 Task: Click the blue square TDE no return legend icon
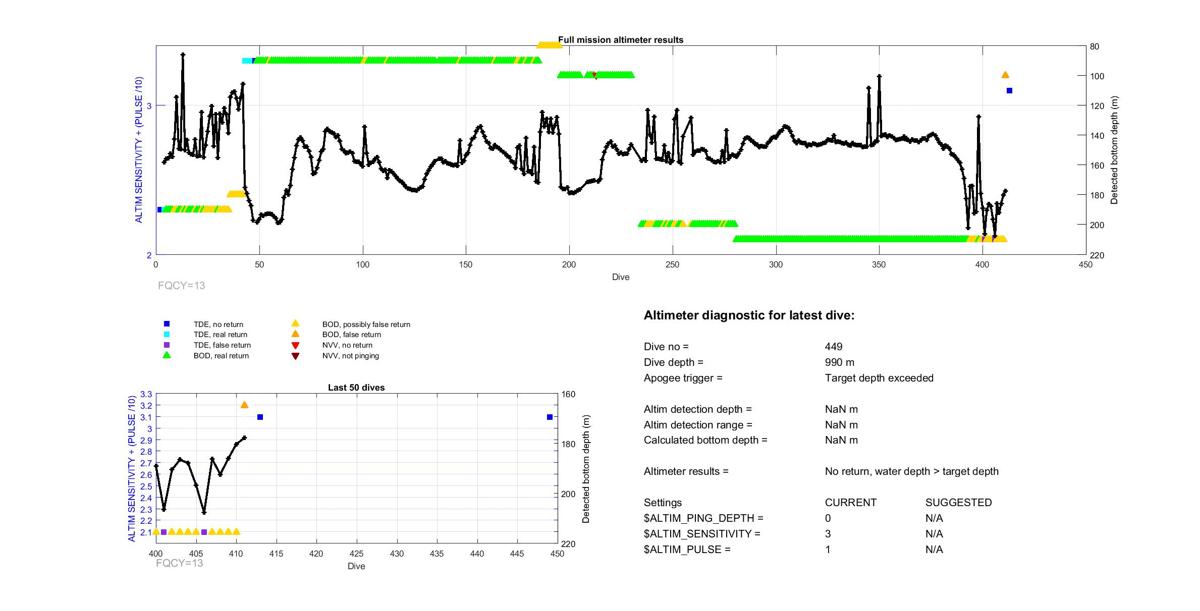coord(167,324)
